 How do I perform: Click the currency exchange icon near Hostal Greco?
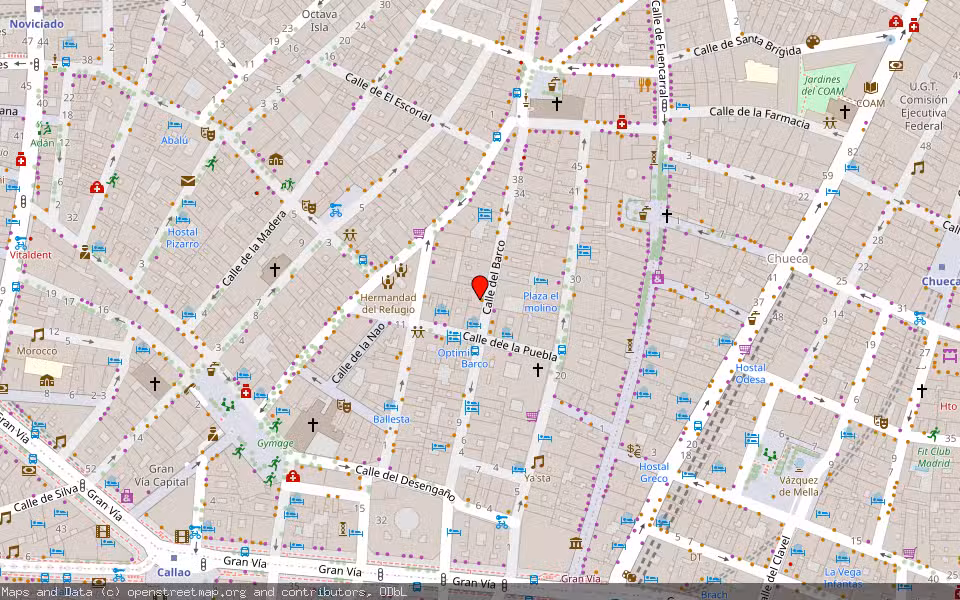click(634, 451)
